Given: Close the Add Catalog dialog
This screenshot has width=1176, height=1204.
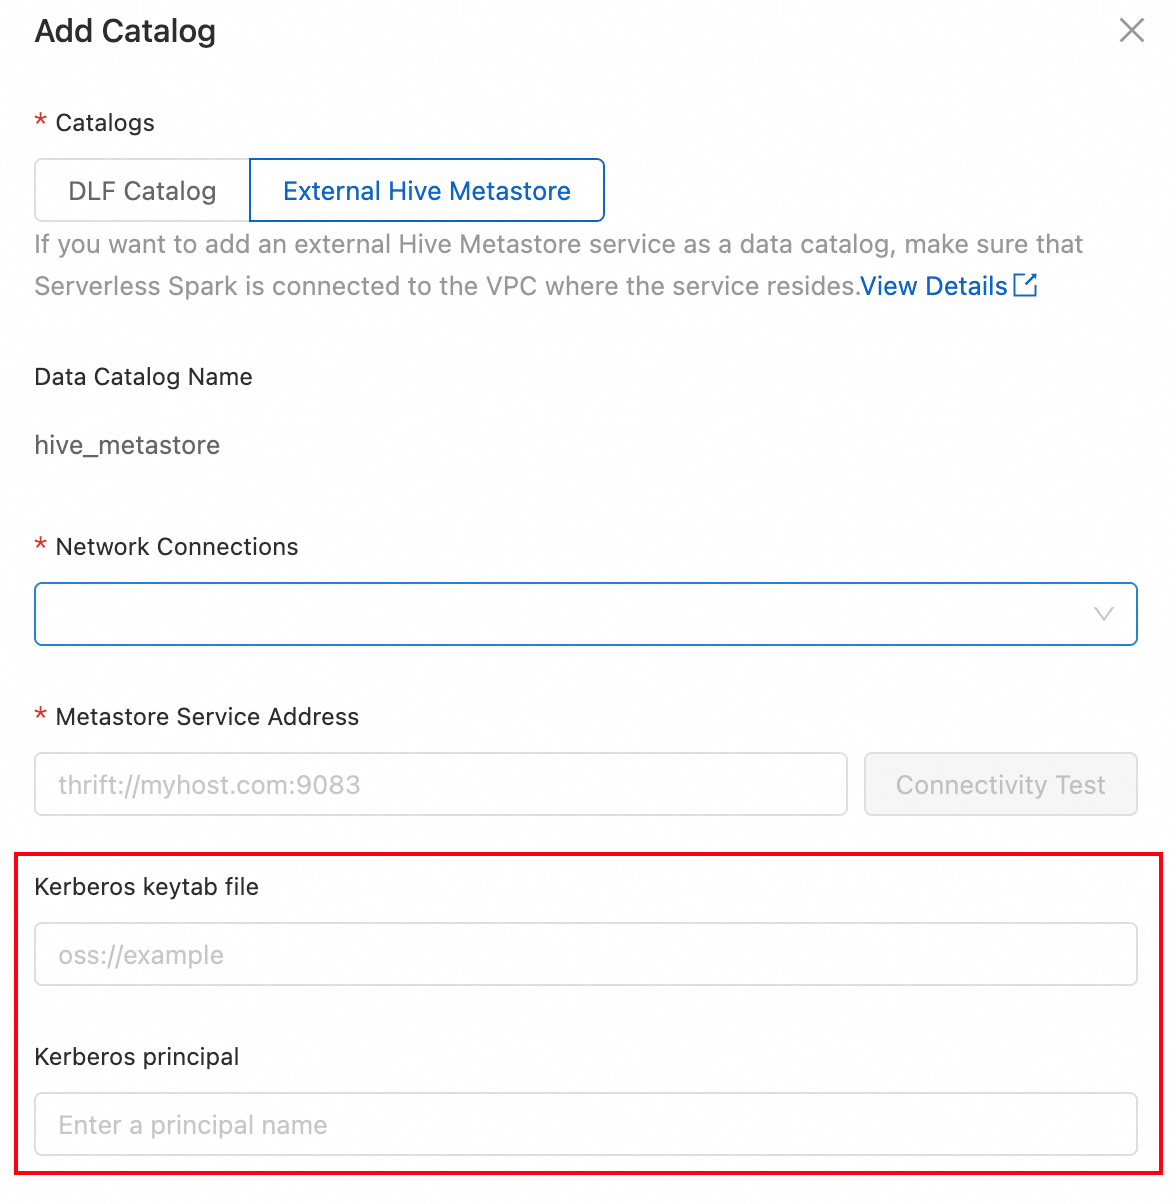Looking at the screenshot, I should click(x=1131, y=30).
